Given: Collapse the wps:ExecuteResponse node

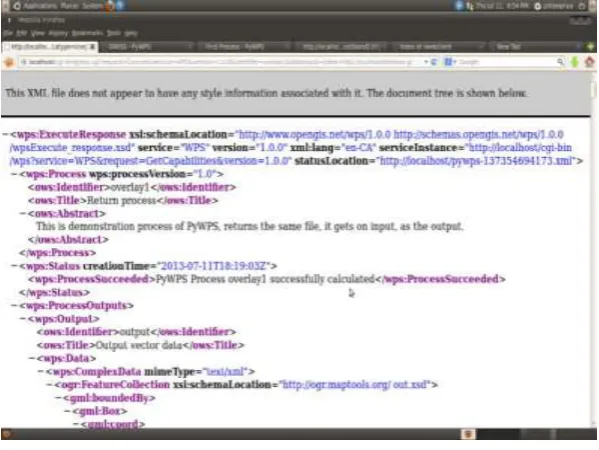Looking at the screenshot, I should click(5, 134).
